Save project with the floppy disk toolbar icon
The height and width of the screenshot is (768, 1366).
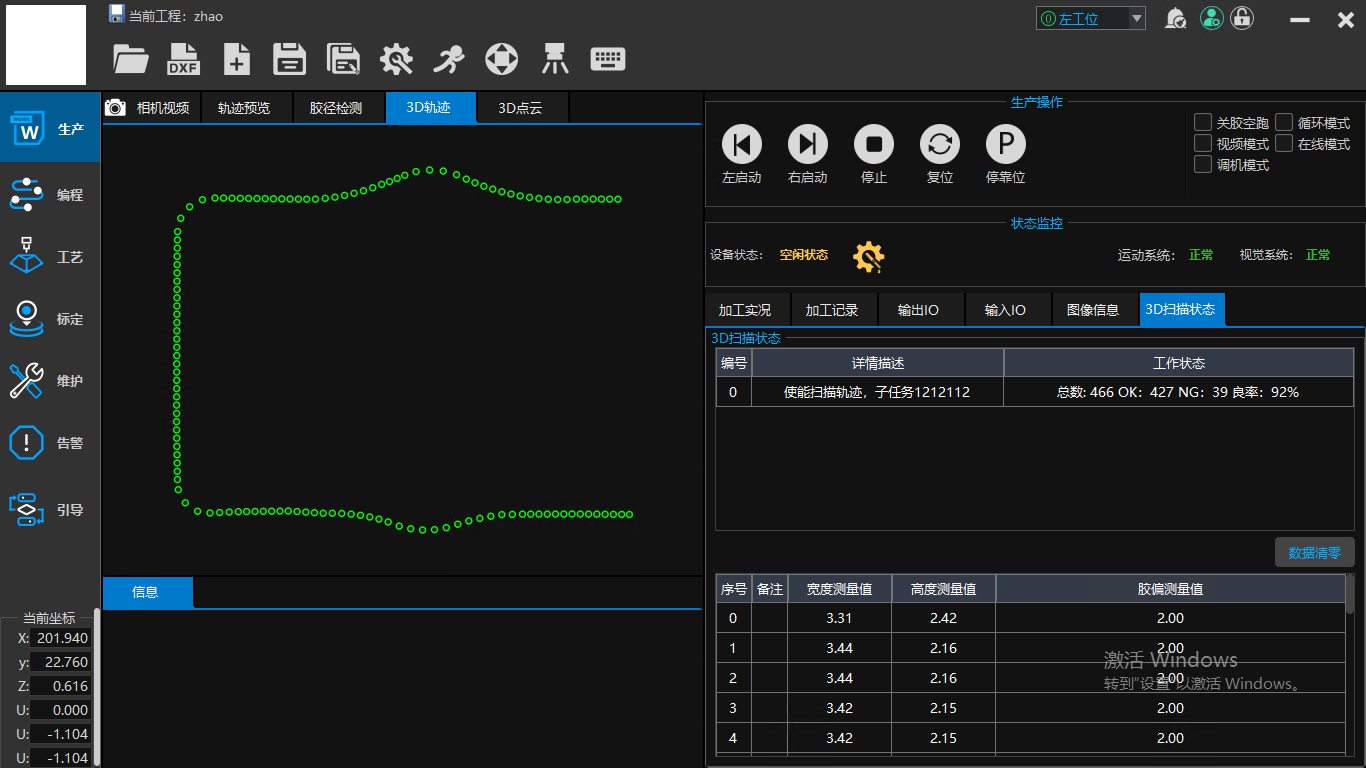(x=290, y=59)
